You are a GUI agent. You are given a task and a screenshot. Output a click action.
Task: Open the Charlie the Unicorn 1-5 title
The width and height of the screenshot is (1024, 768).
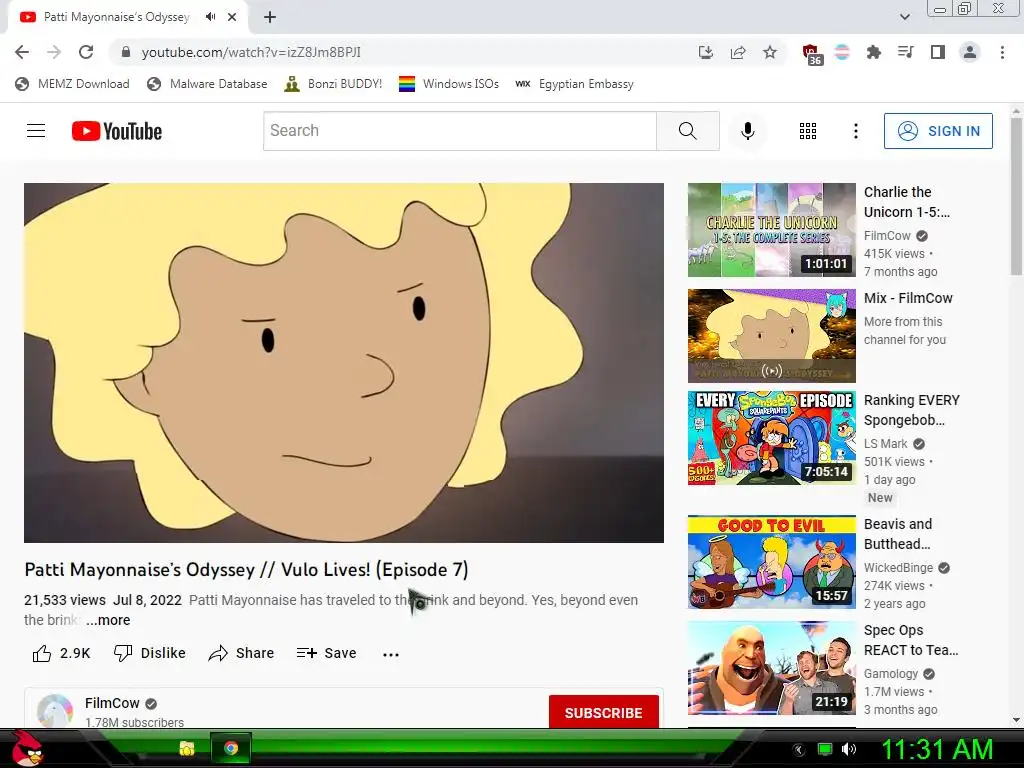[906, 202]
